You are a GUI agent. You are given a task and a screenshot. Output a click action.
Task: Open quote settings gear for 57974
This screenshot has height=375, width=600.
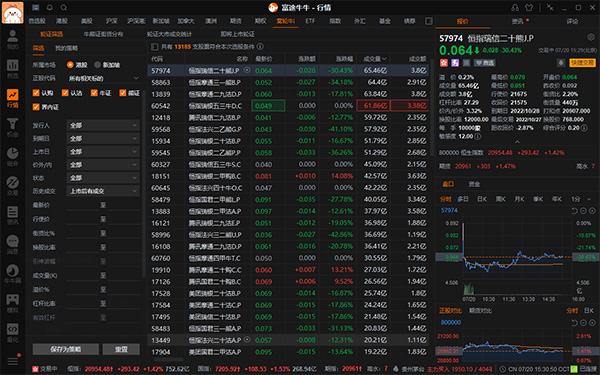pos(591,38)
